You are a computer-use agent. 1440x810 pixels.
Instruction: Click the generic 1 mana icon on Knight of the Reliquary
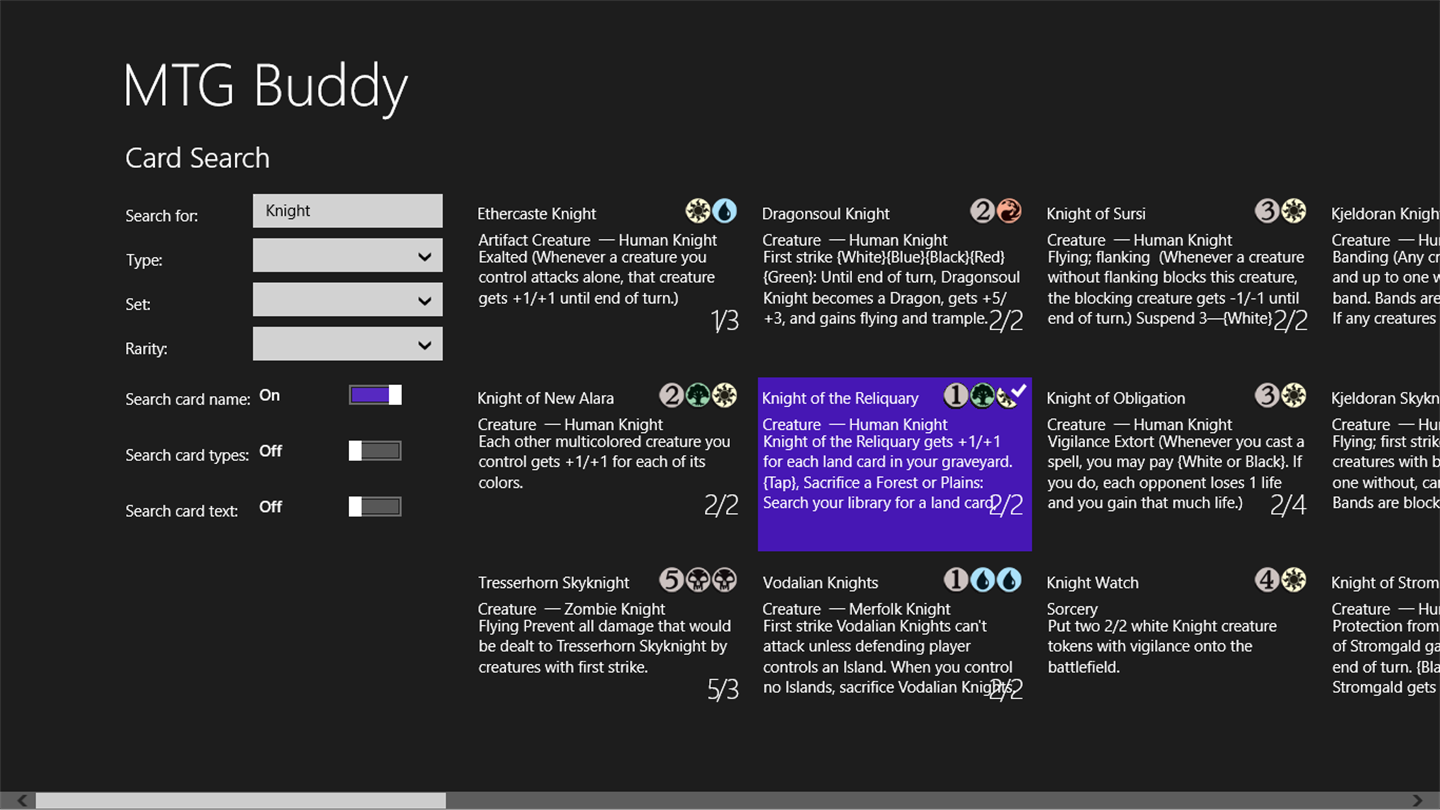pos(956,396)
